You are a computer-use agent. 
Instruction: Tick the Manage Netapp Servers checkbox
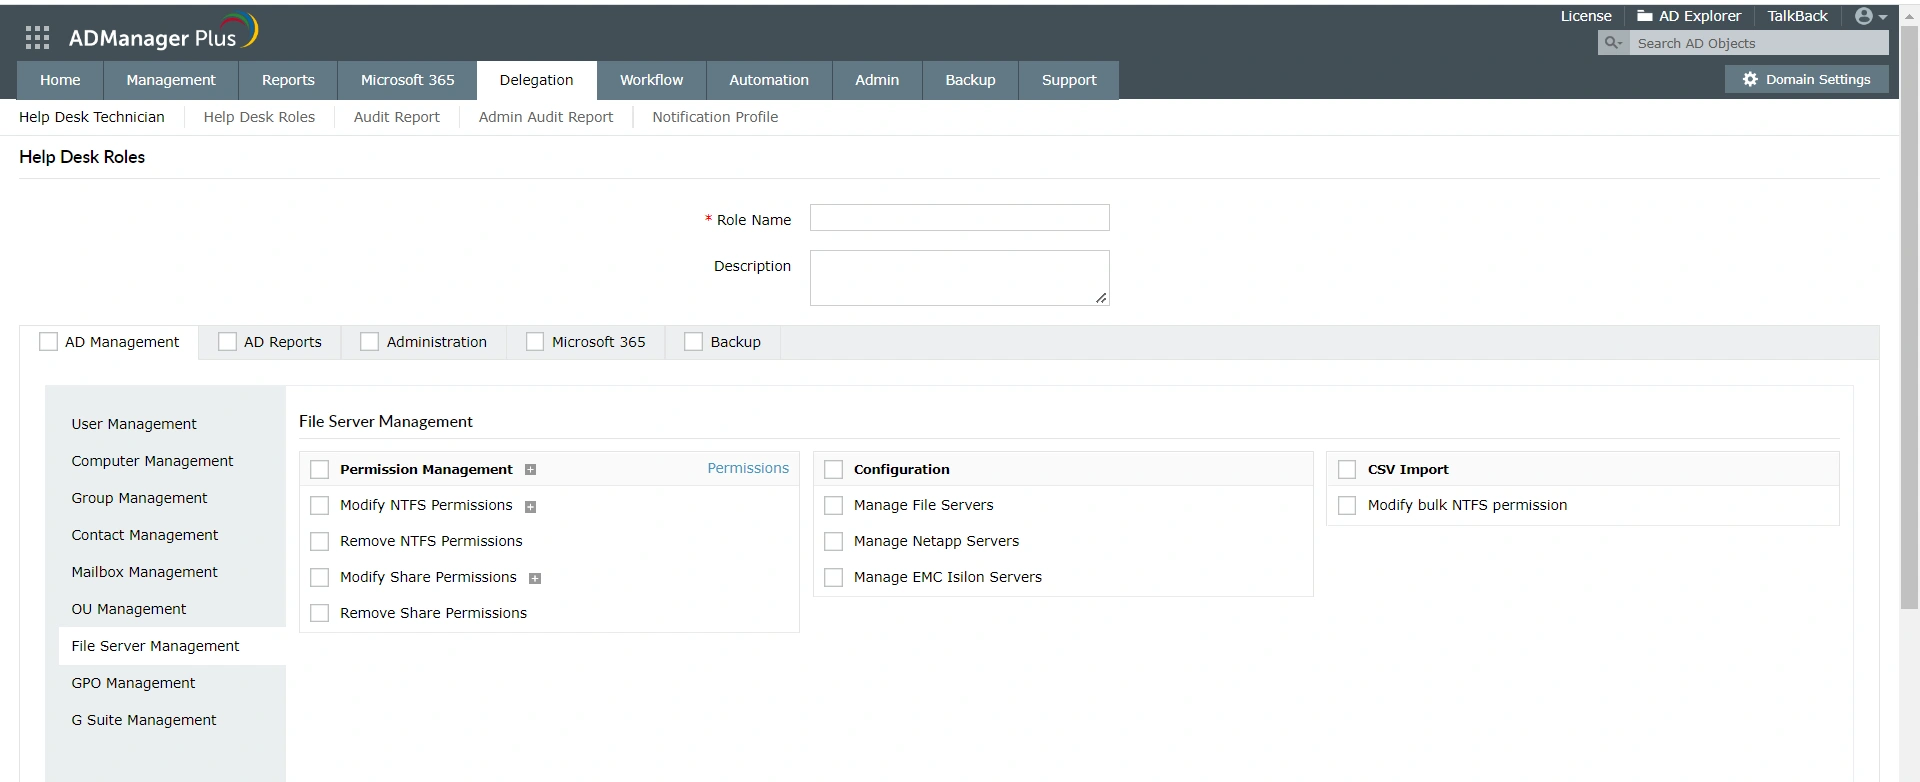(834, 541)
